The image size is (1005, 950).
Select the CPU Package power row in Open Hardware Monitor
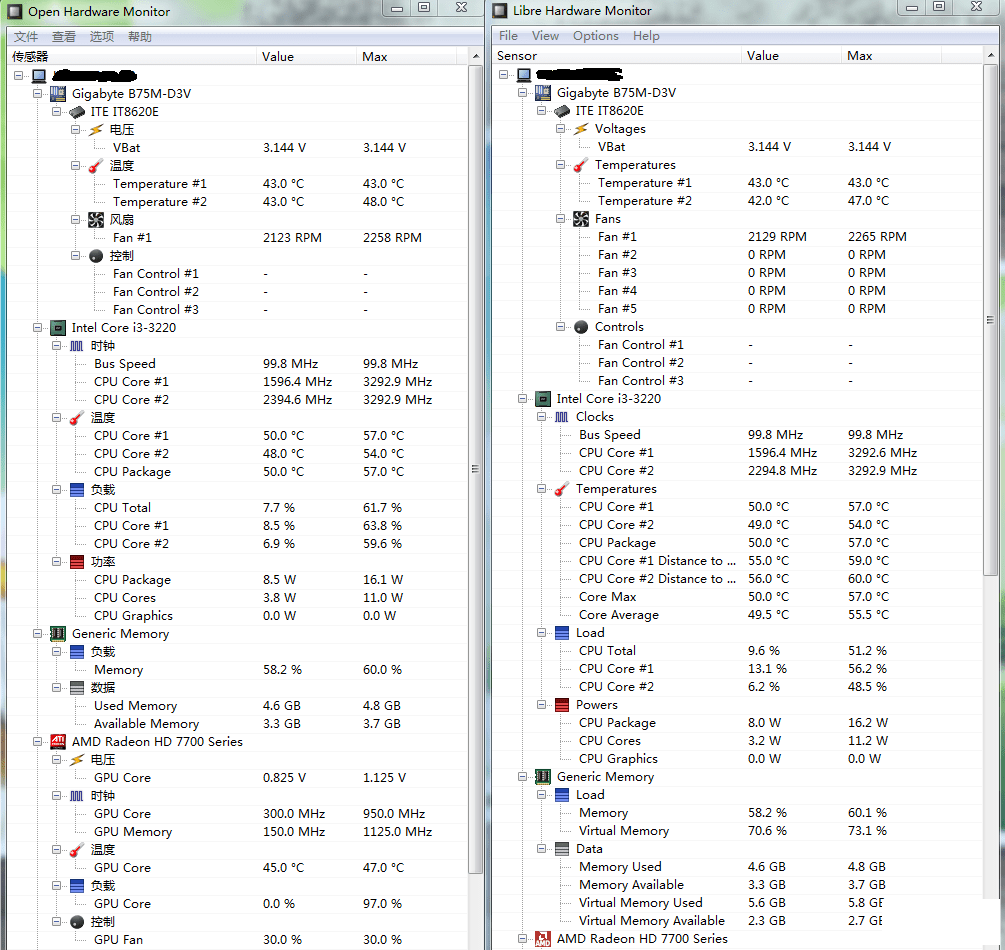(x=238, y=579)
